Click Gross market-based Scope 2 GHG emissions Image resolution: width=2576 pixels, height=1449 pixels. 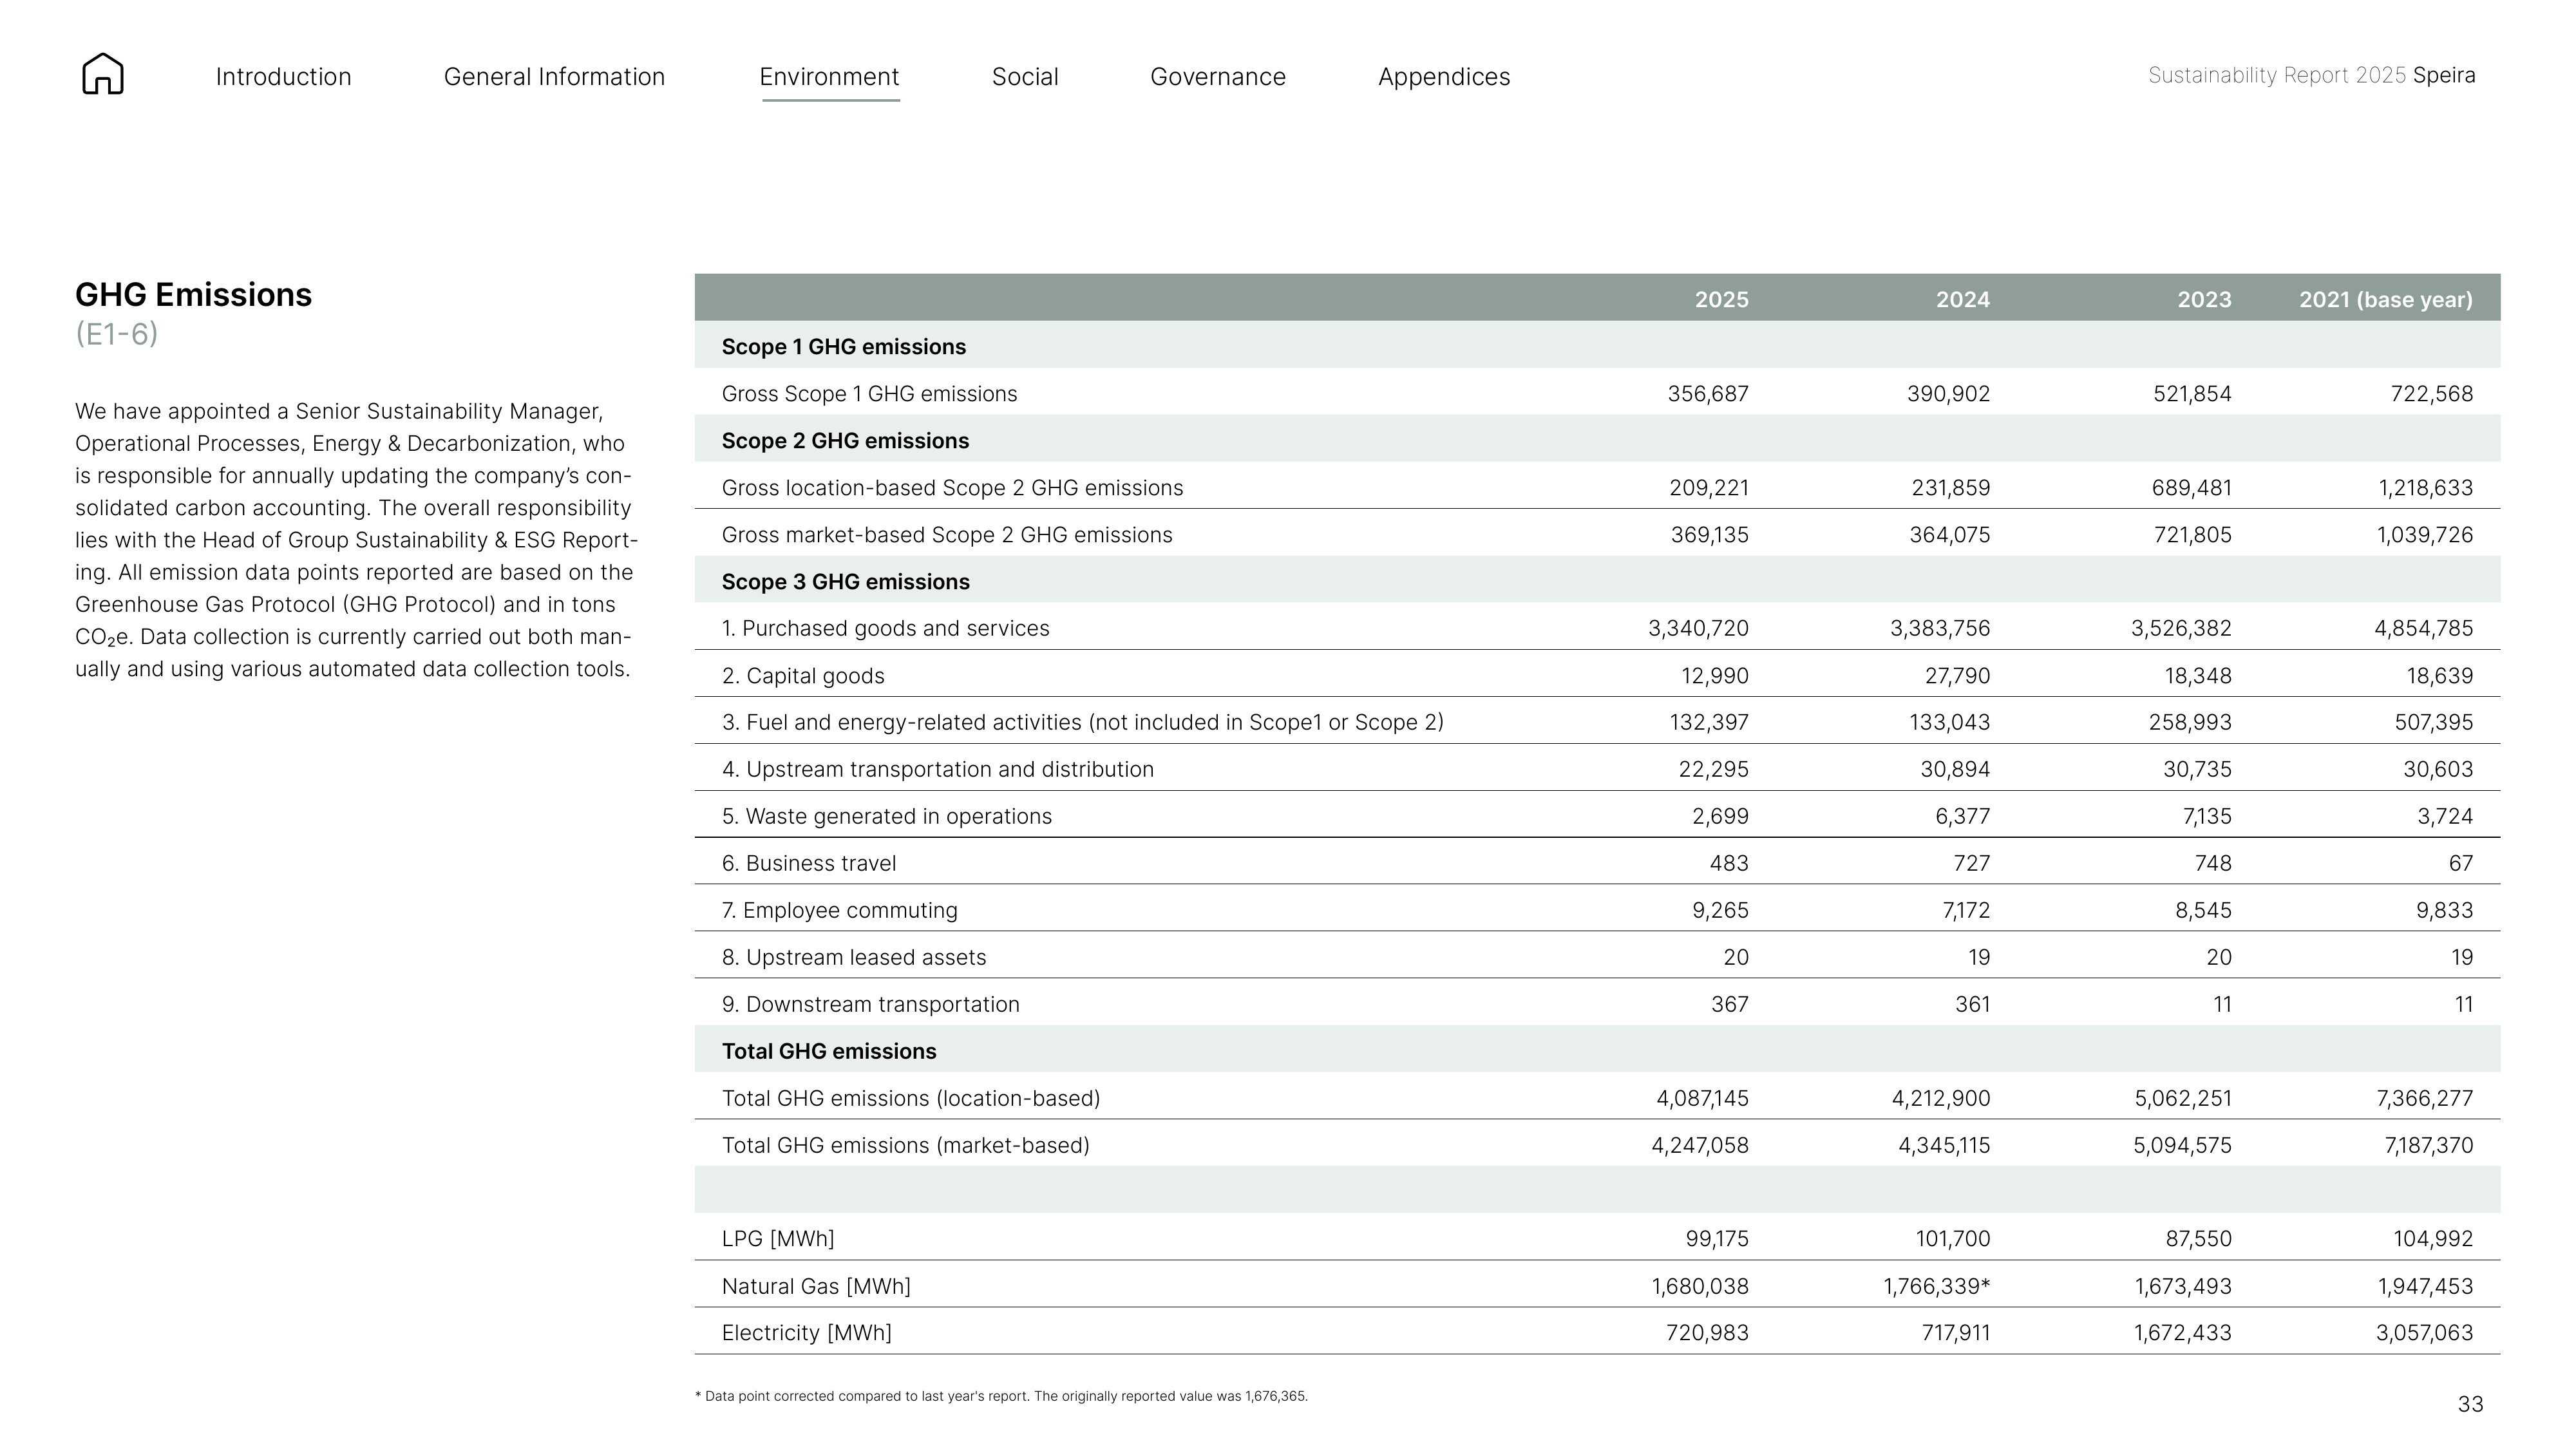coord(947,535)
